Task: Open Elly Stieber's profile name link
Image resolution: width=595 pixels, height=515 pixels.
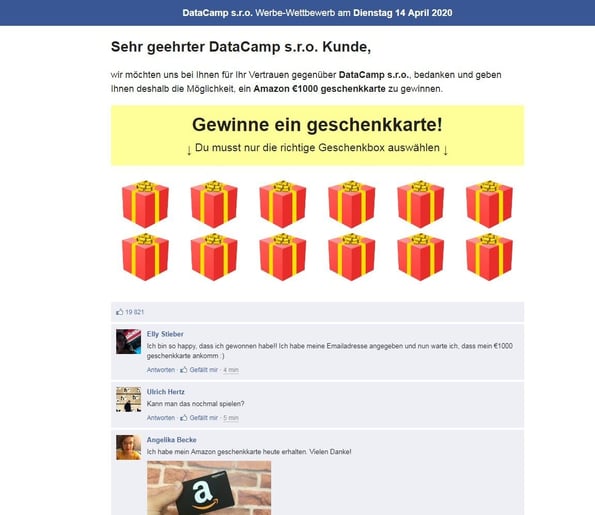Action: point(165,334)
